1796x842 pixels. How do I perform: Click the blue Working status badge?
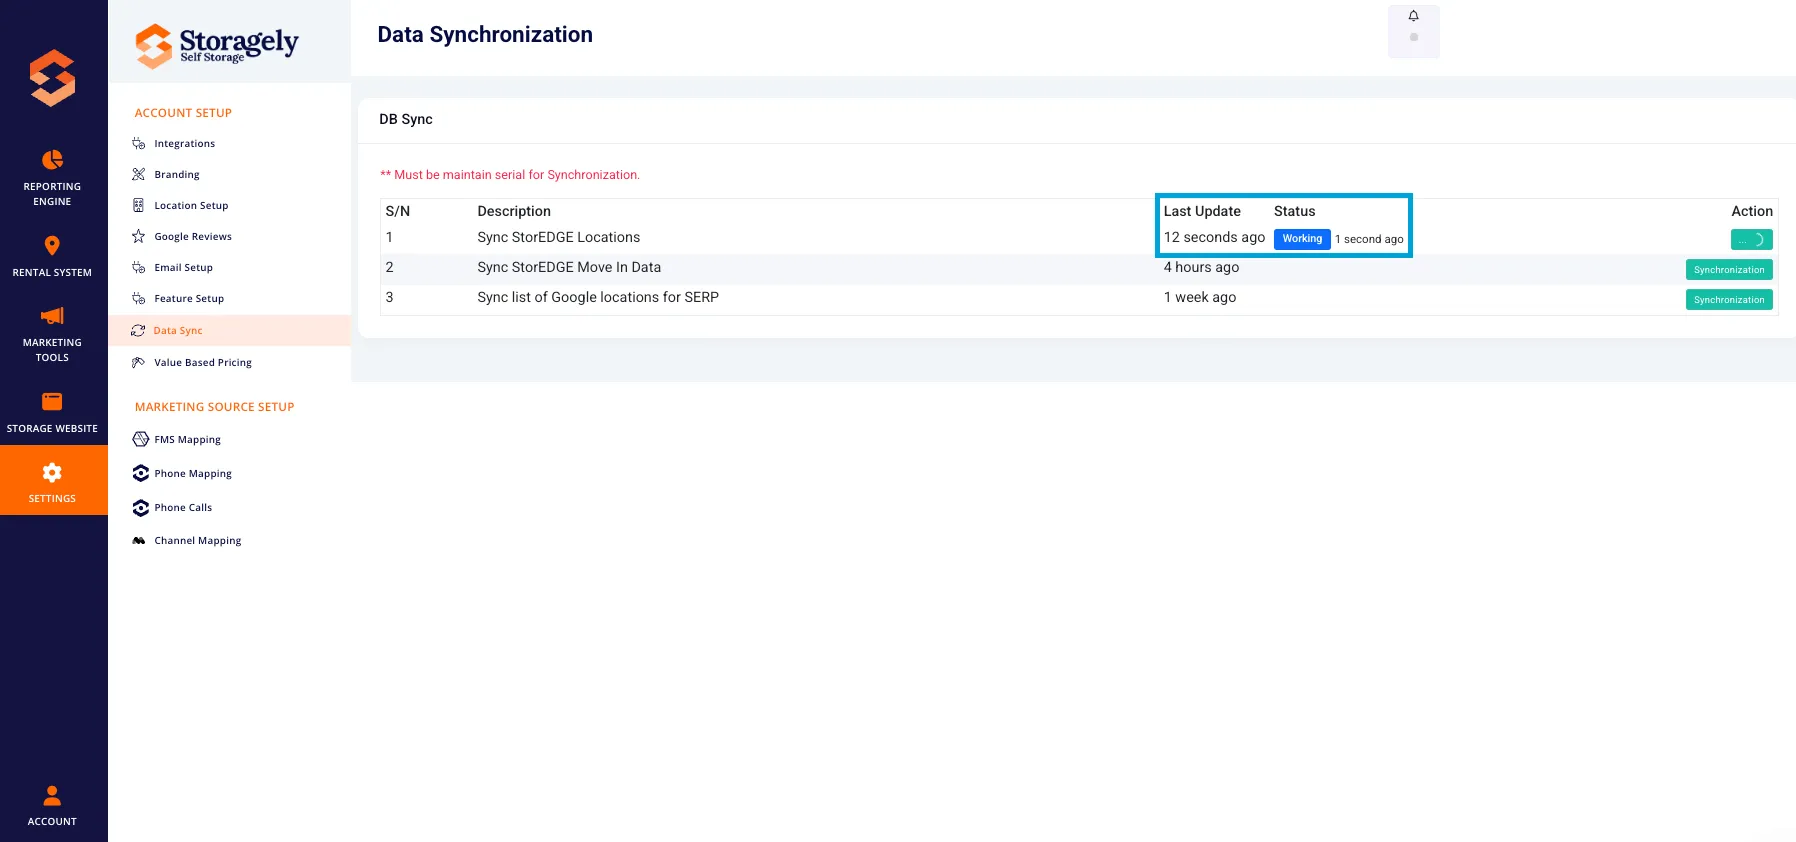pos(1302,239)
